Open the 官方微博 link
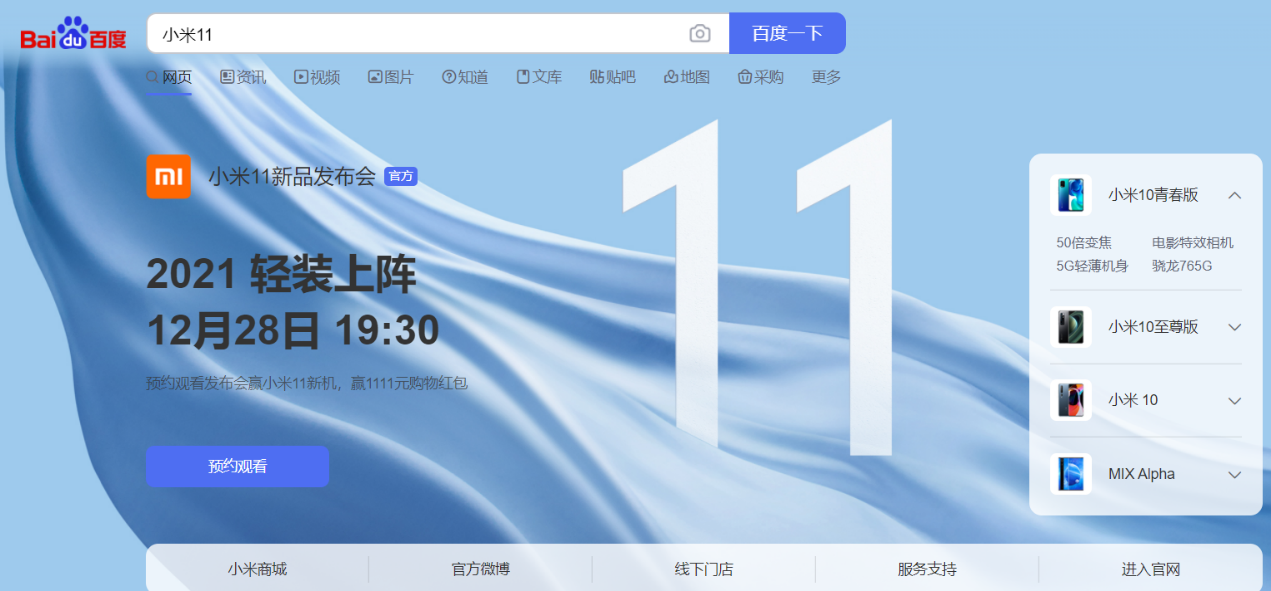This screenshot has height=591, width=1271. 480,569
